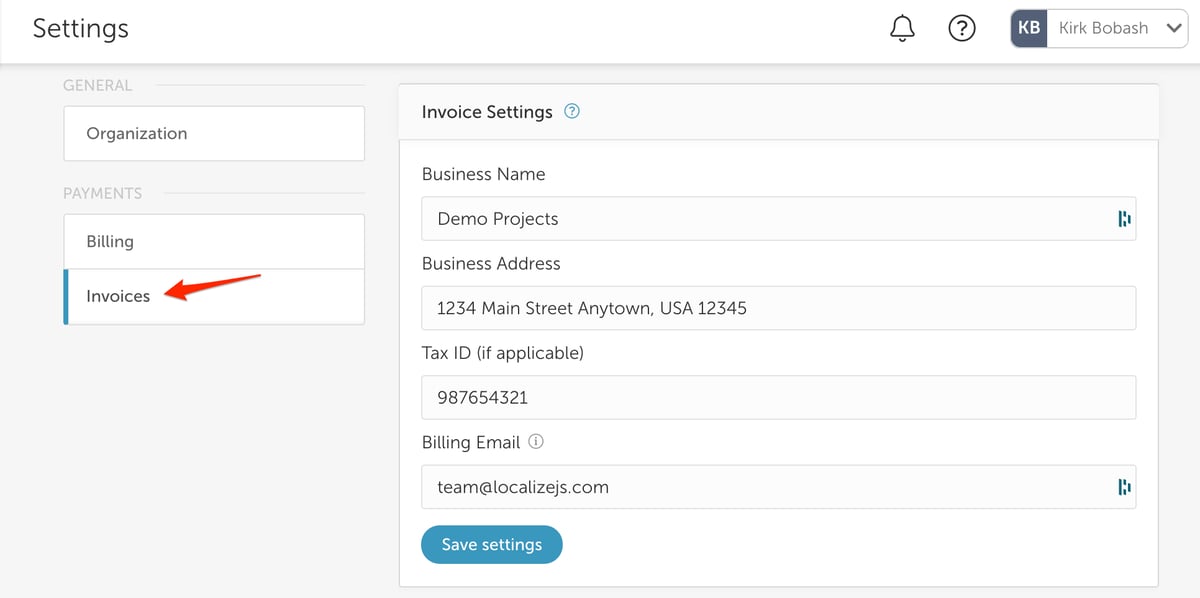Select the Billing menu item
Image resolution: width=1200 pixels, height=598 pixels.
(x=214, y=242)
